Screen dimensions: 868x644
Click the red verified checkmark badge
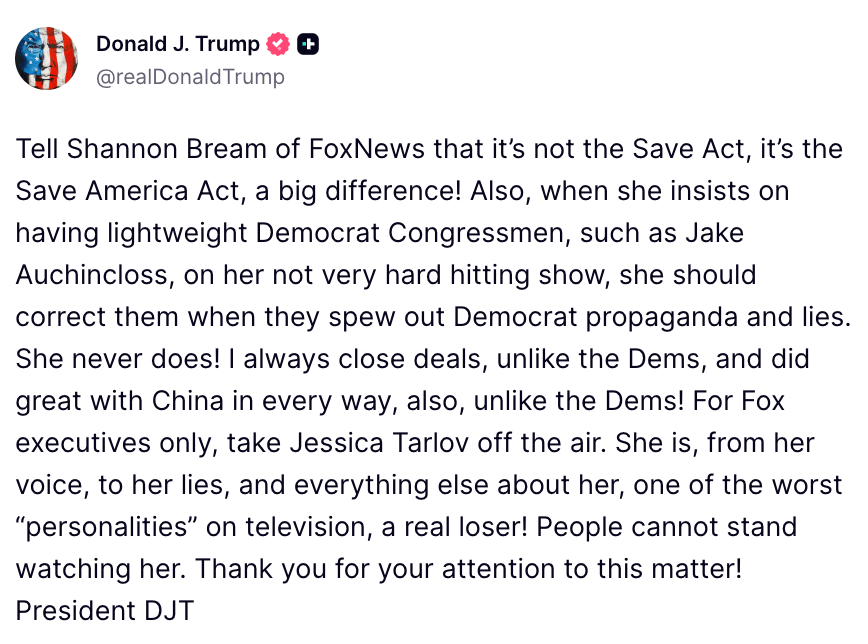(x=278, y=44)
